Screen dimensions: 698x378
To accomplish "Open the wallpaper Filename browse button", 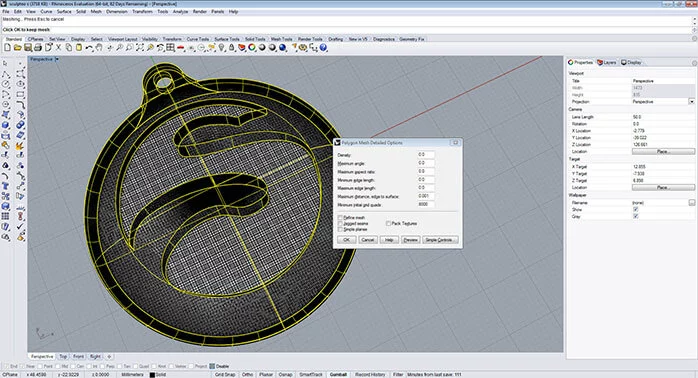I will click(691, 203).
